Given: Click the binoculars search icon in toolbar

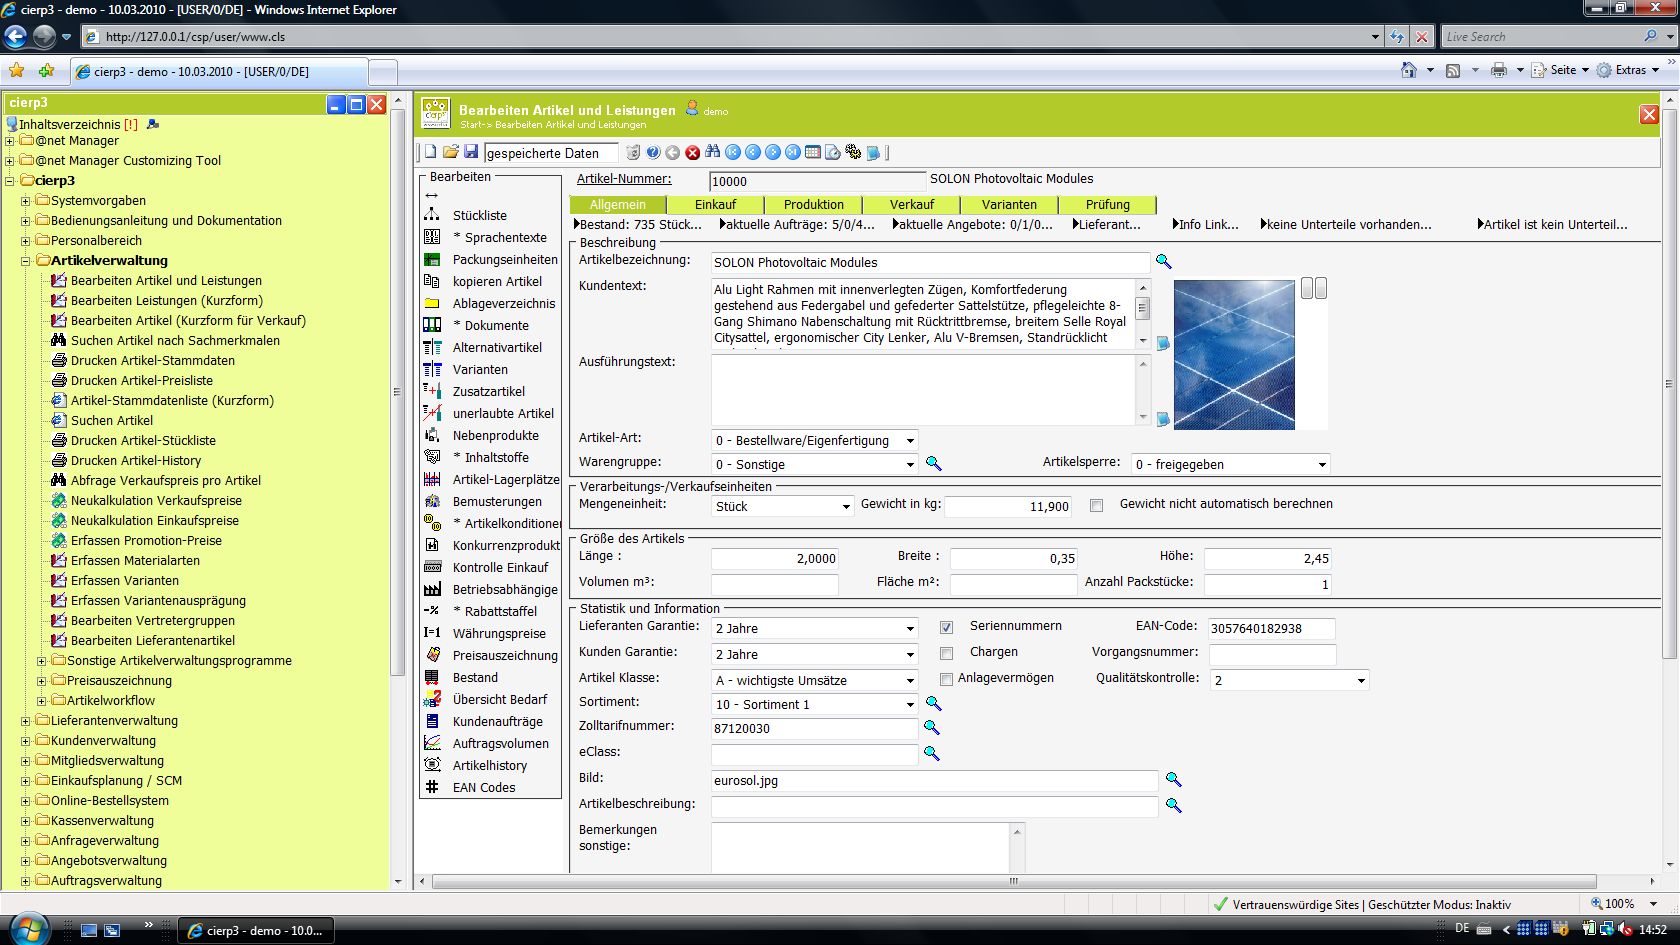Looking at the screenshot, I should (712, 152).
